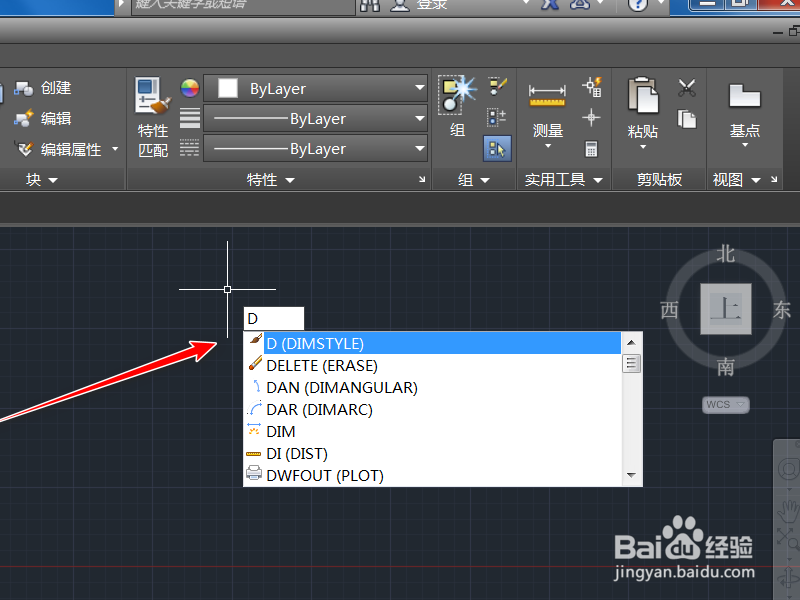Screen dimensions: 800x600
Task: Click 南 (South) on the ViewCube compass
Action: click(x=726, y=366)
